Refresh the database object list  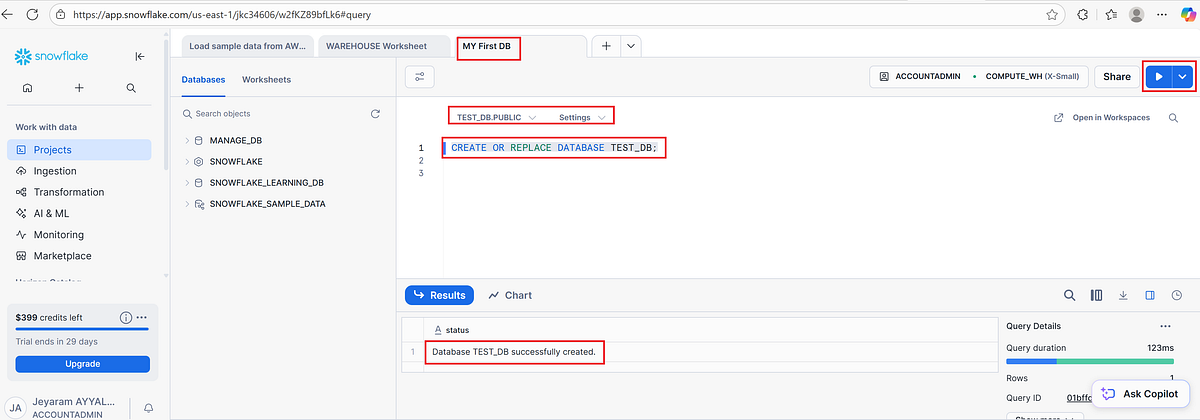click(375, 114)
